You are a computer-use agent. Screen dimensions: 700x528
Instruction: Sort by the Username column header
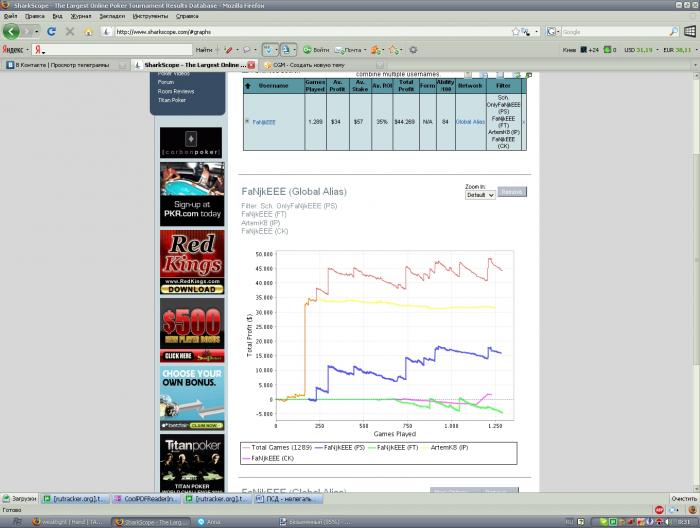point(273,86)
